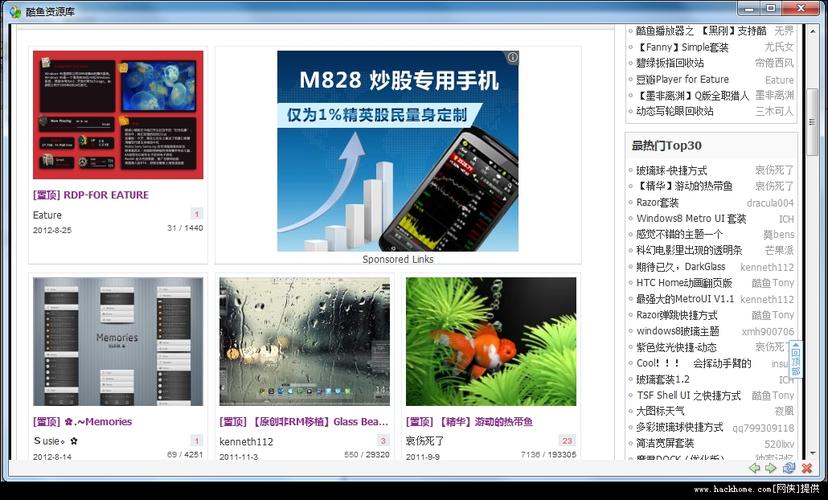The height and width of the screenshot is (500, 828).
Task: Open 慧绿扳指回收站 list entry
Action: coord(670,63)
